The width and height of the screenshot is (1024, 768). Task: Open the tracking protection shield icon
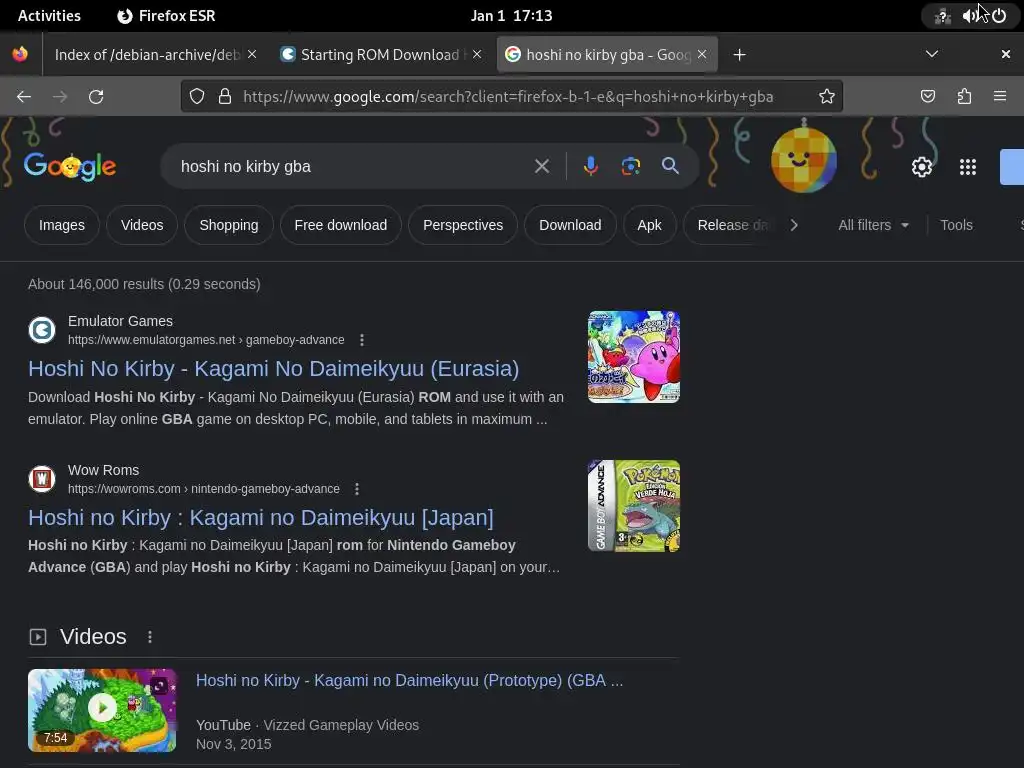[x=197, y=97]
